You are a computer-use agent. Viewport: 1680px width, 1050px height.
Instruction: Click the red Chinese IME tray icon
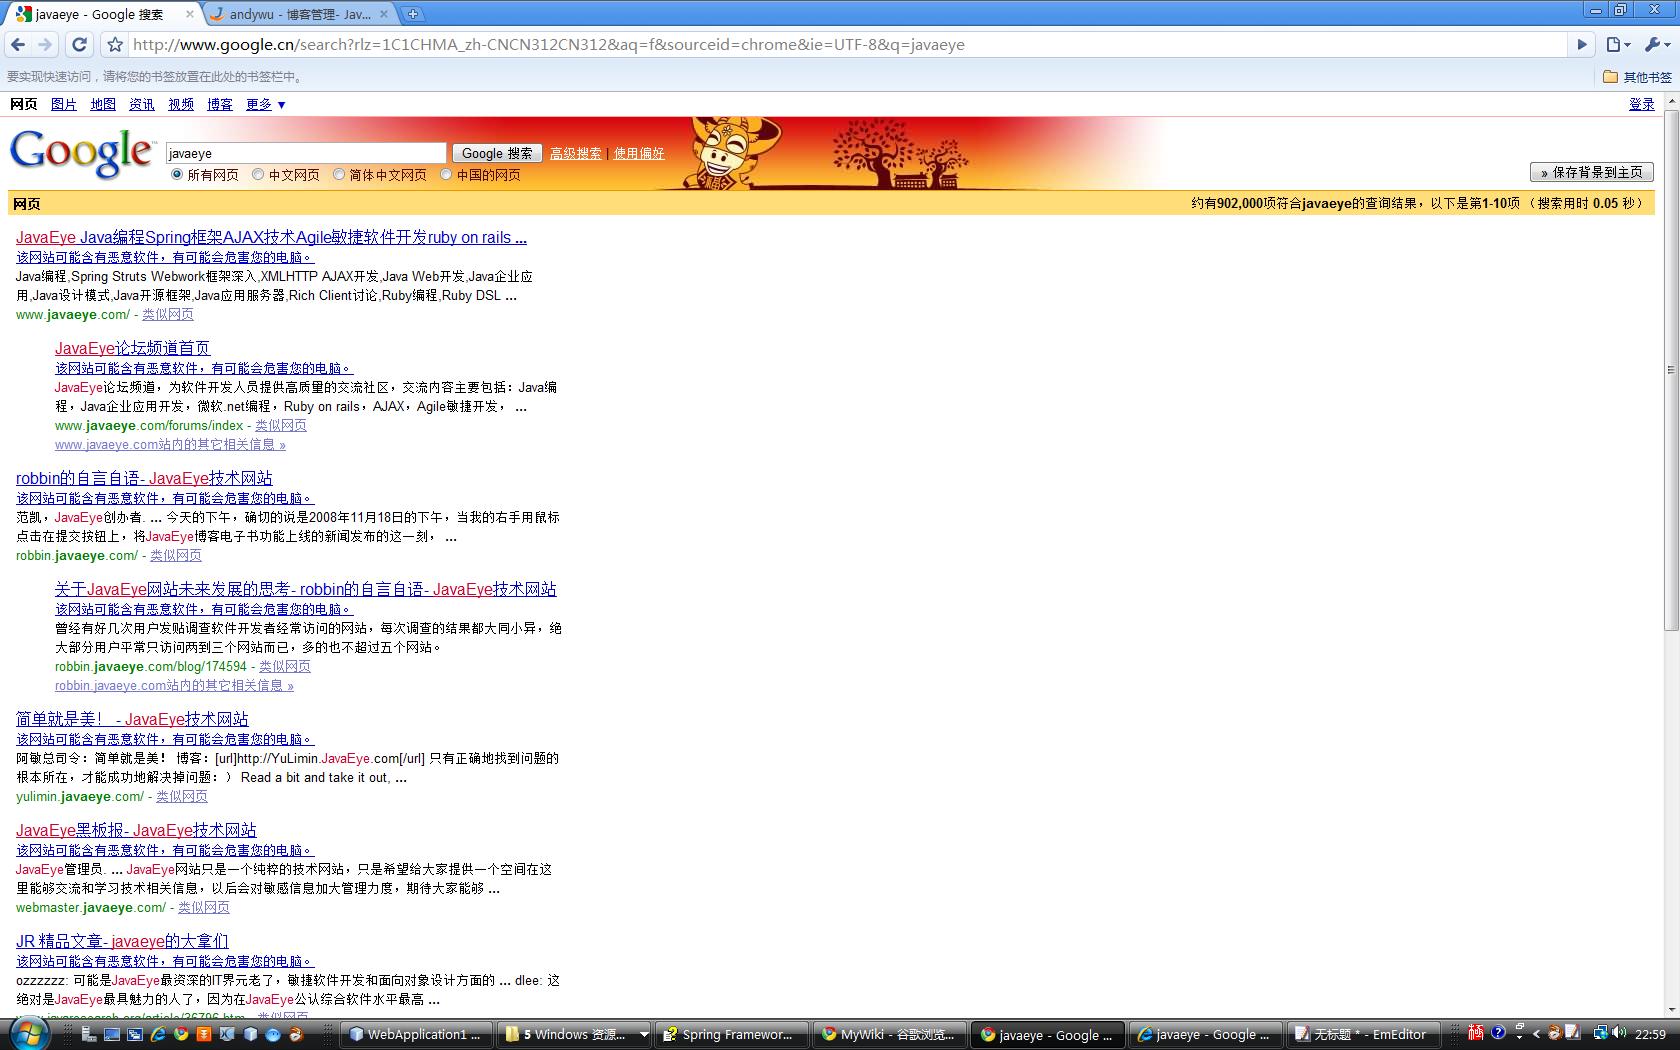tap(1475, 1033)
